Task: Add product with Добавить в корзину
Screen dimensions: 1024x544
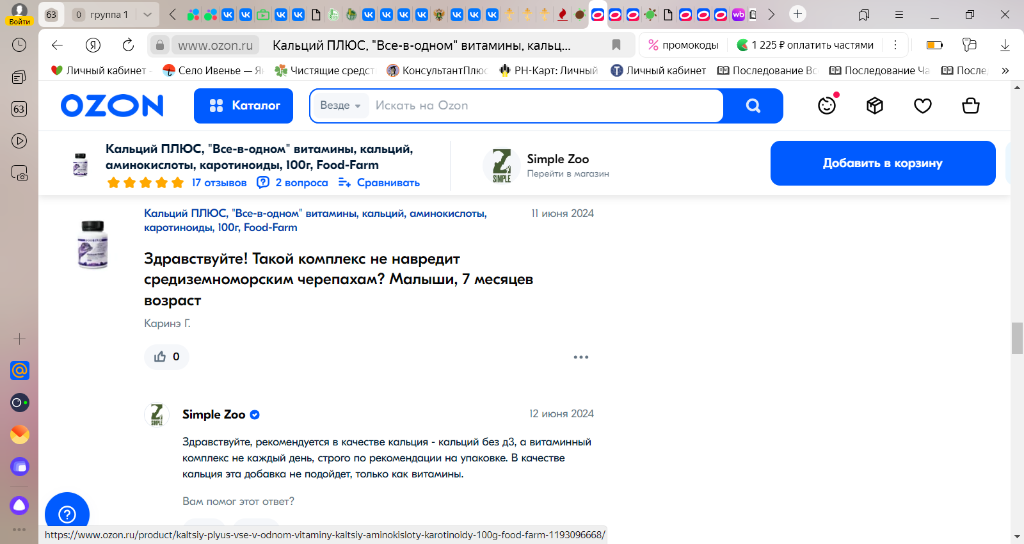Action: pyautogui.click(x=883, y=163)
